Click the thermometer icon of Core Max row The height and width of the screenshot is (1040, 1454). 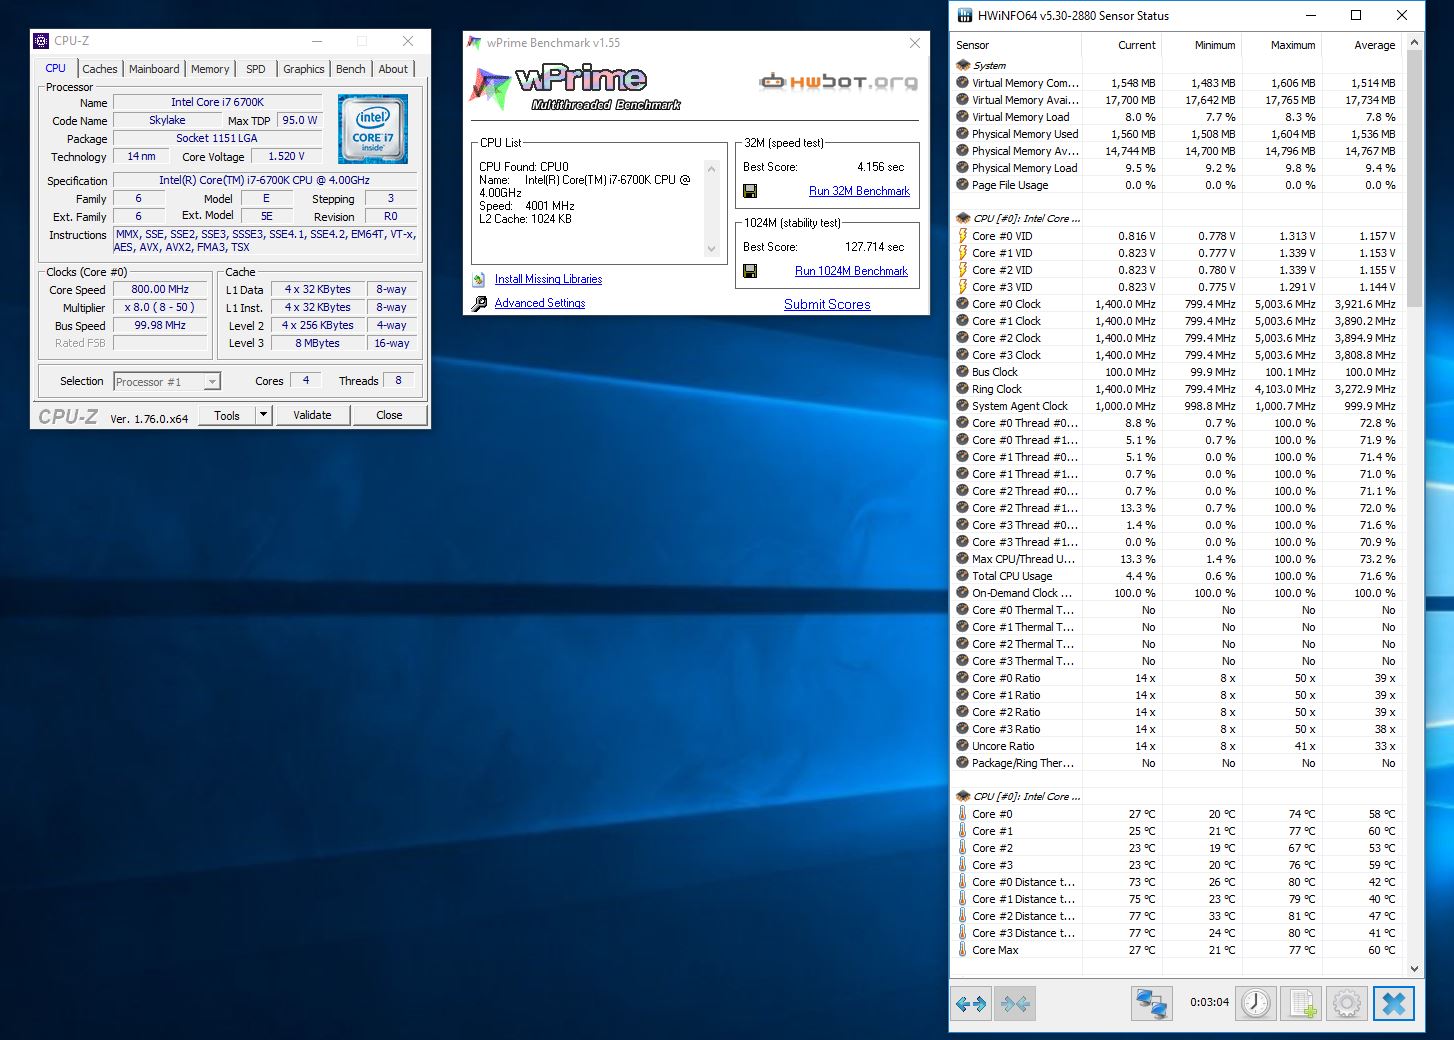pyautogui.click(x=963, y=950)
